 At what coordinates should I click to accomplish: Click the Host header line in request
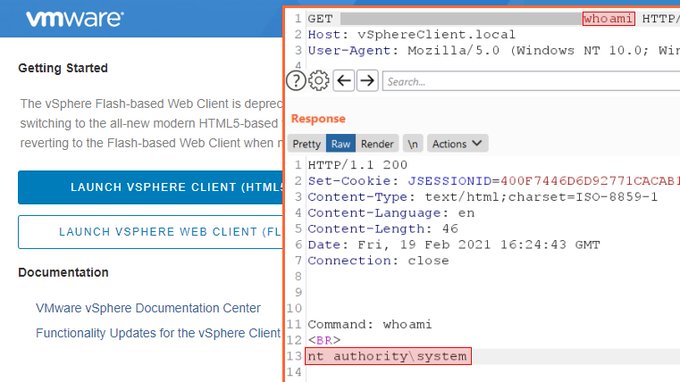pyautogui.click(x=412, y=34)
